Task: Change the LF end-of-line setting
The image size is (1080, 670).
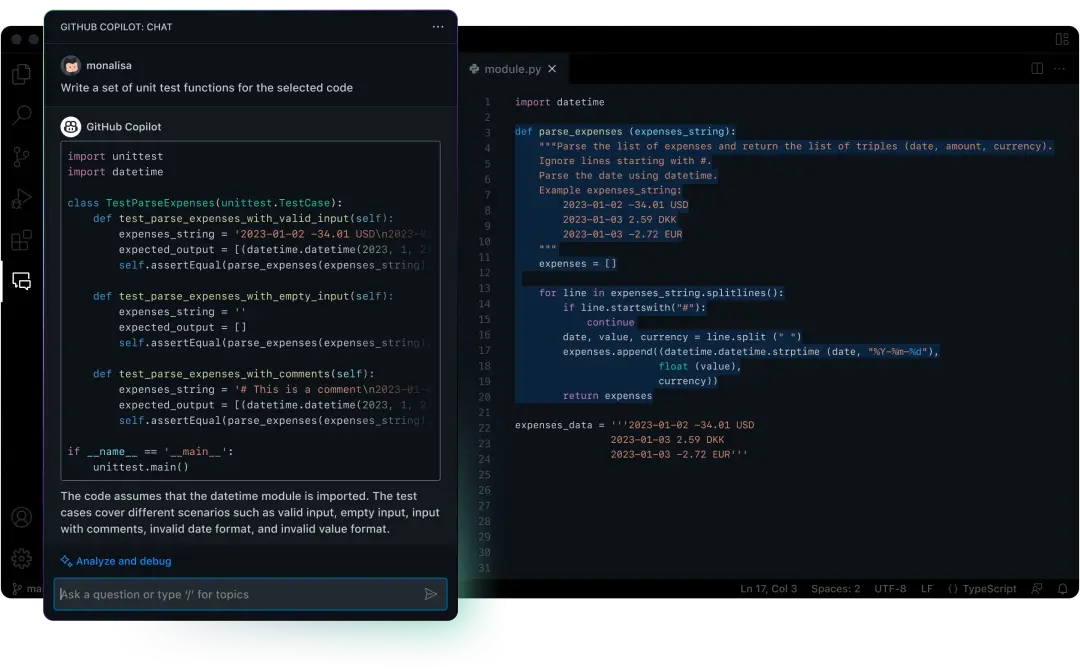Action: coord(926,589)
